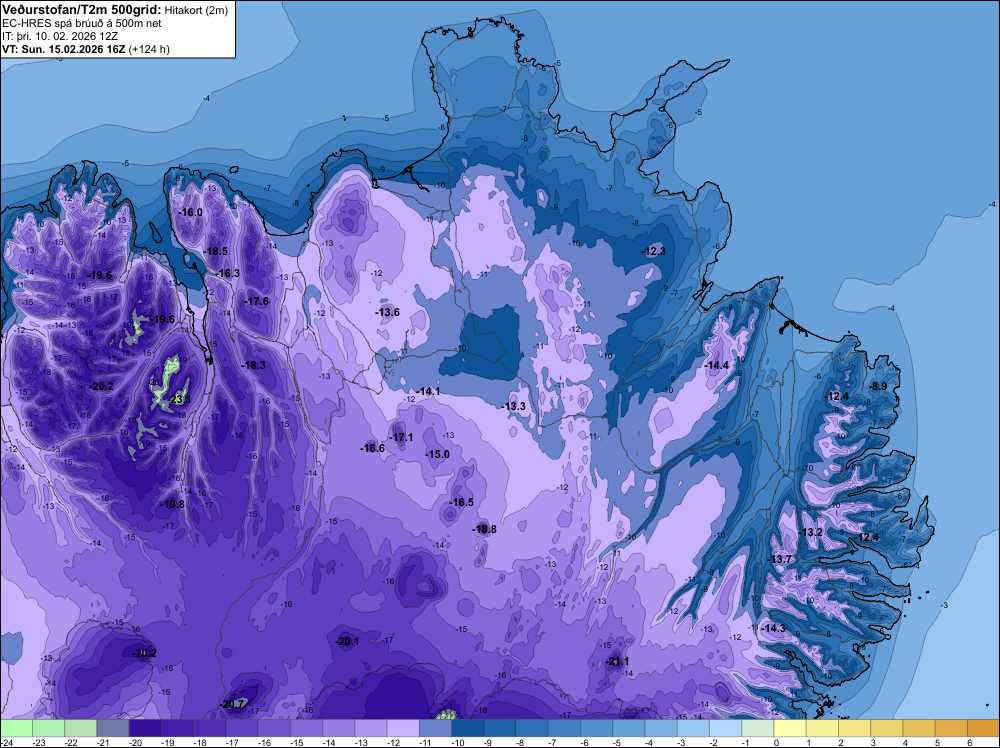Pick the legend swatch labeled 3

click(x=887, y=728)
